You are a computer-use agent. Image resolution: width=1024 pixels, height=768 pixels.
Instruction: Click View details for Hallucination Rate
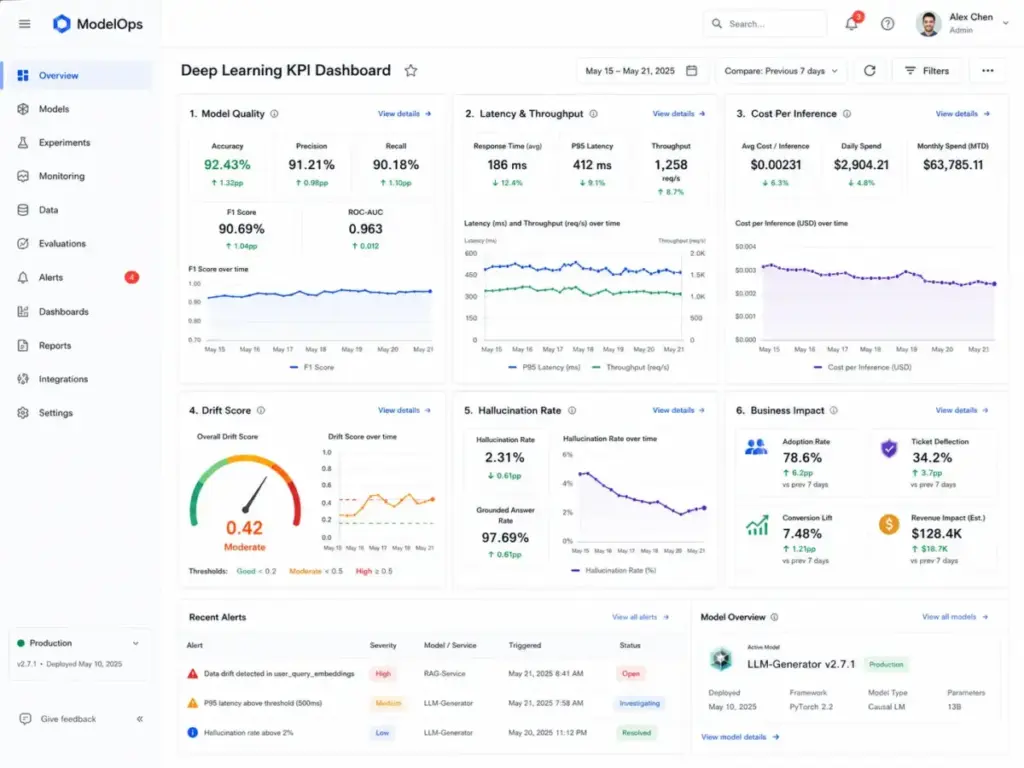coord(679,410)
